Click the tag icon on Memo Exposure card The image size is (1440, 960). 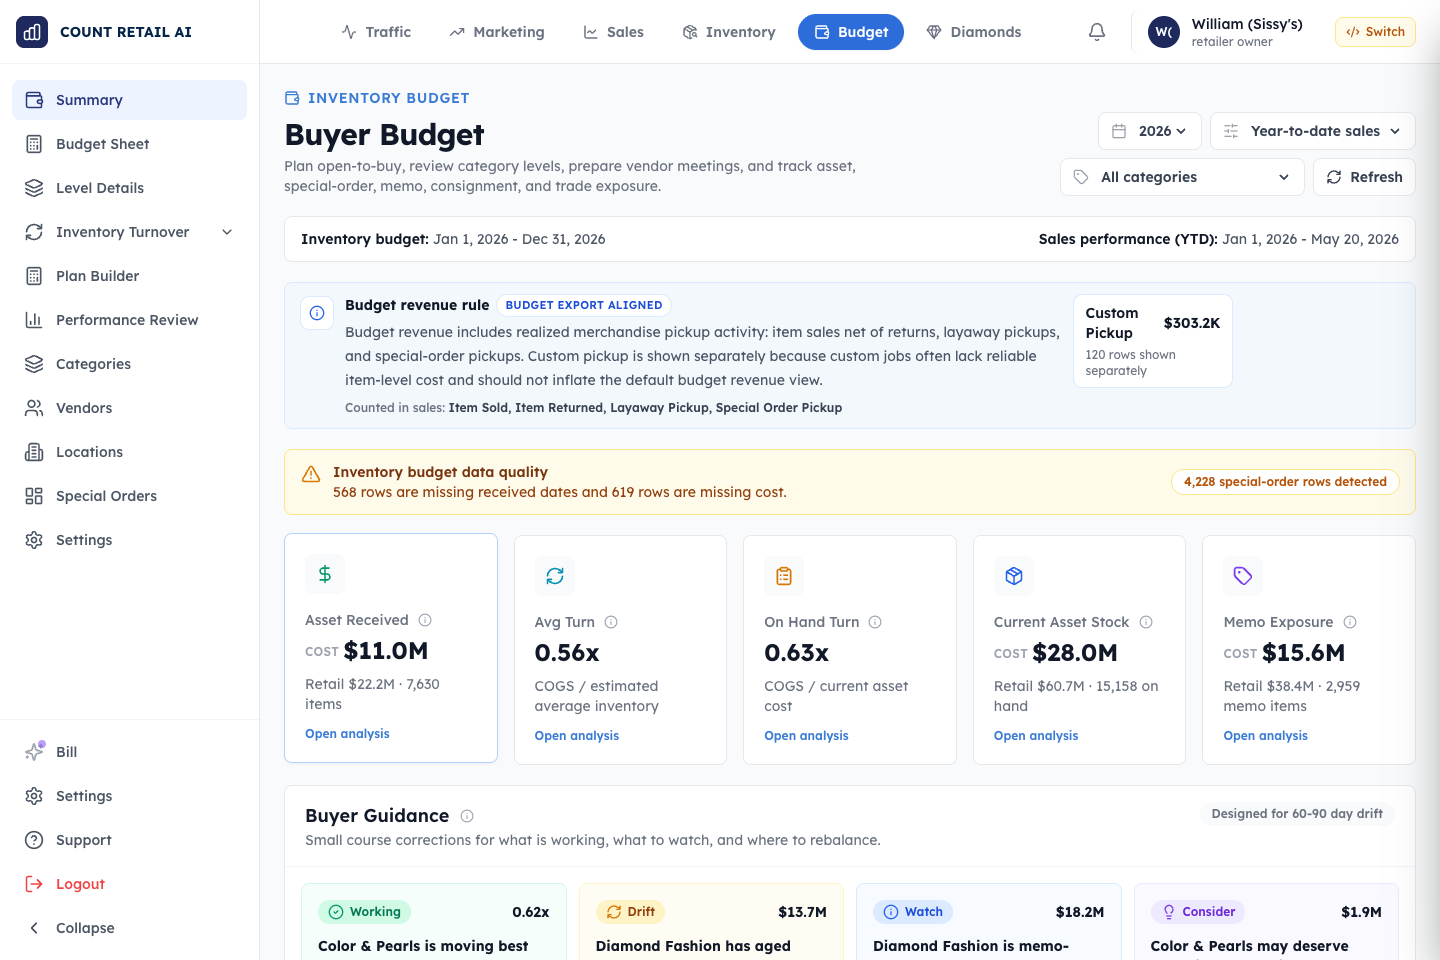pos(1243,576)
